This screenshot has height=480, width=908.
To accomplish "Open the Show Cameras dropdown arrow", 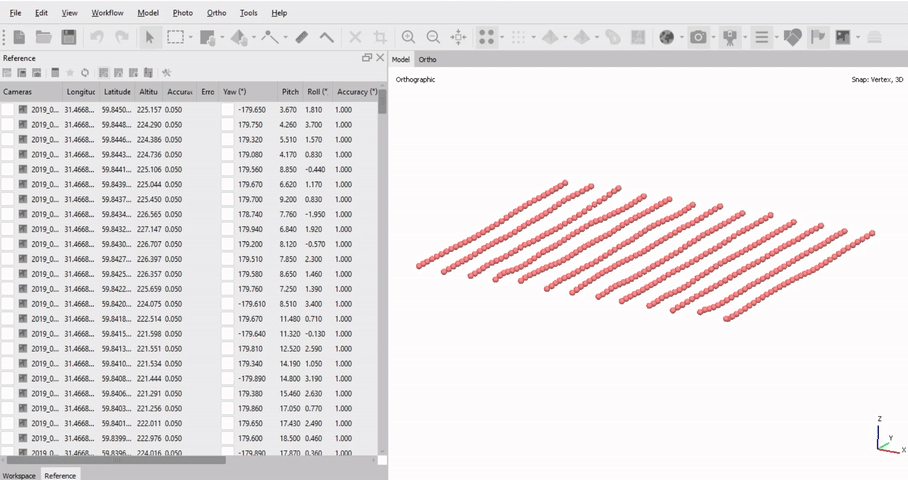I will point(713,38).
